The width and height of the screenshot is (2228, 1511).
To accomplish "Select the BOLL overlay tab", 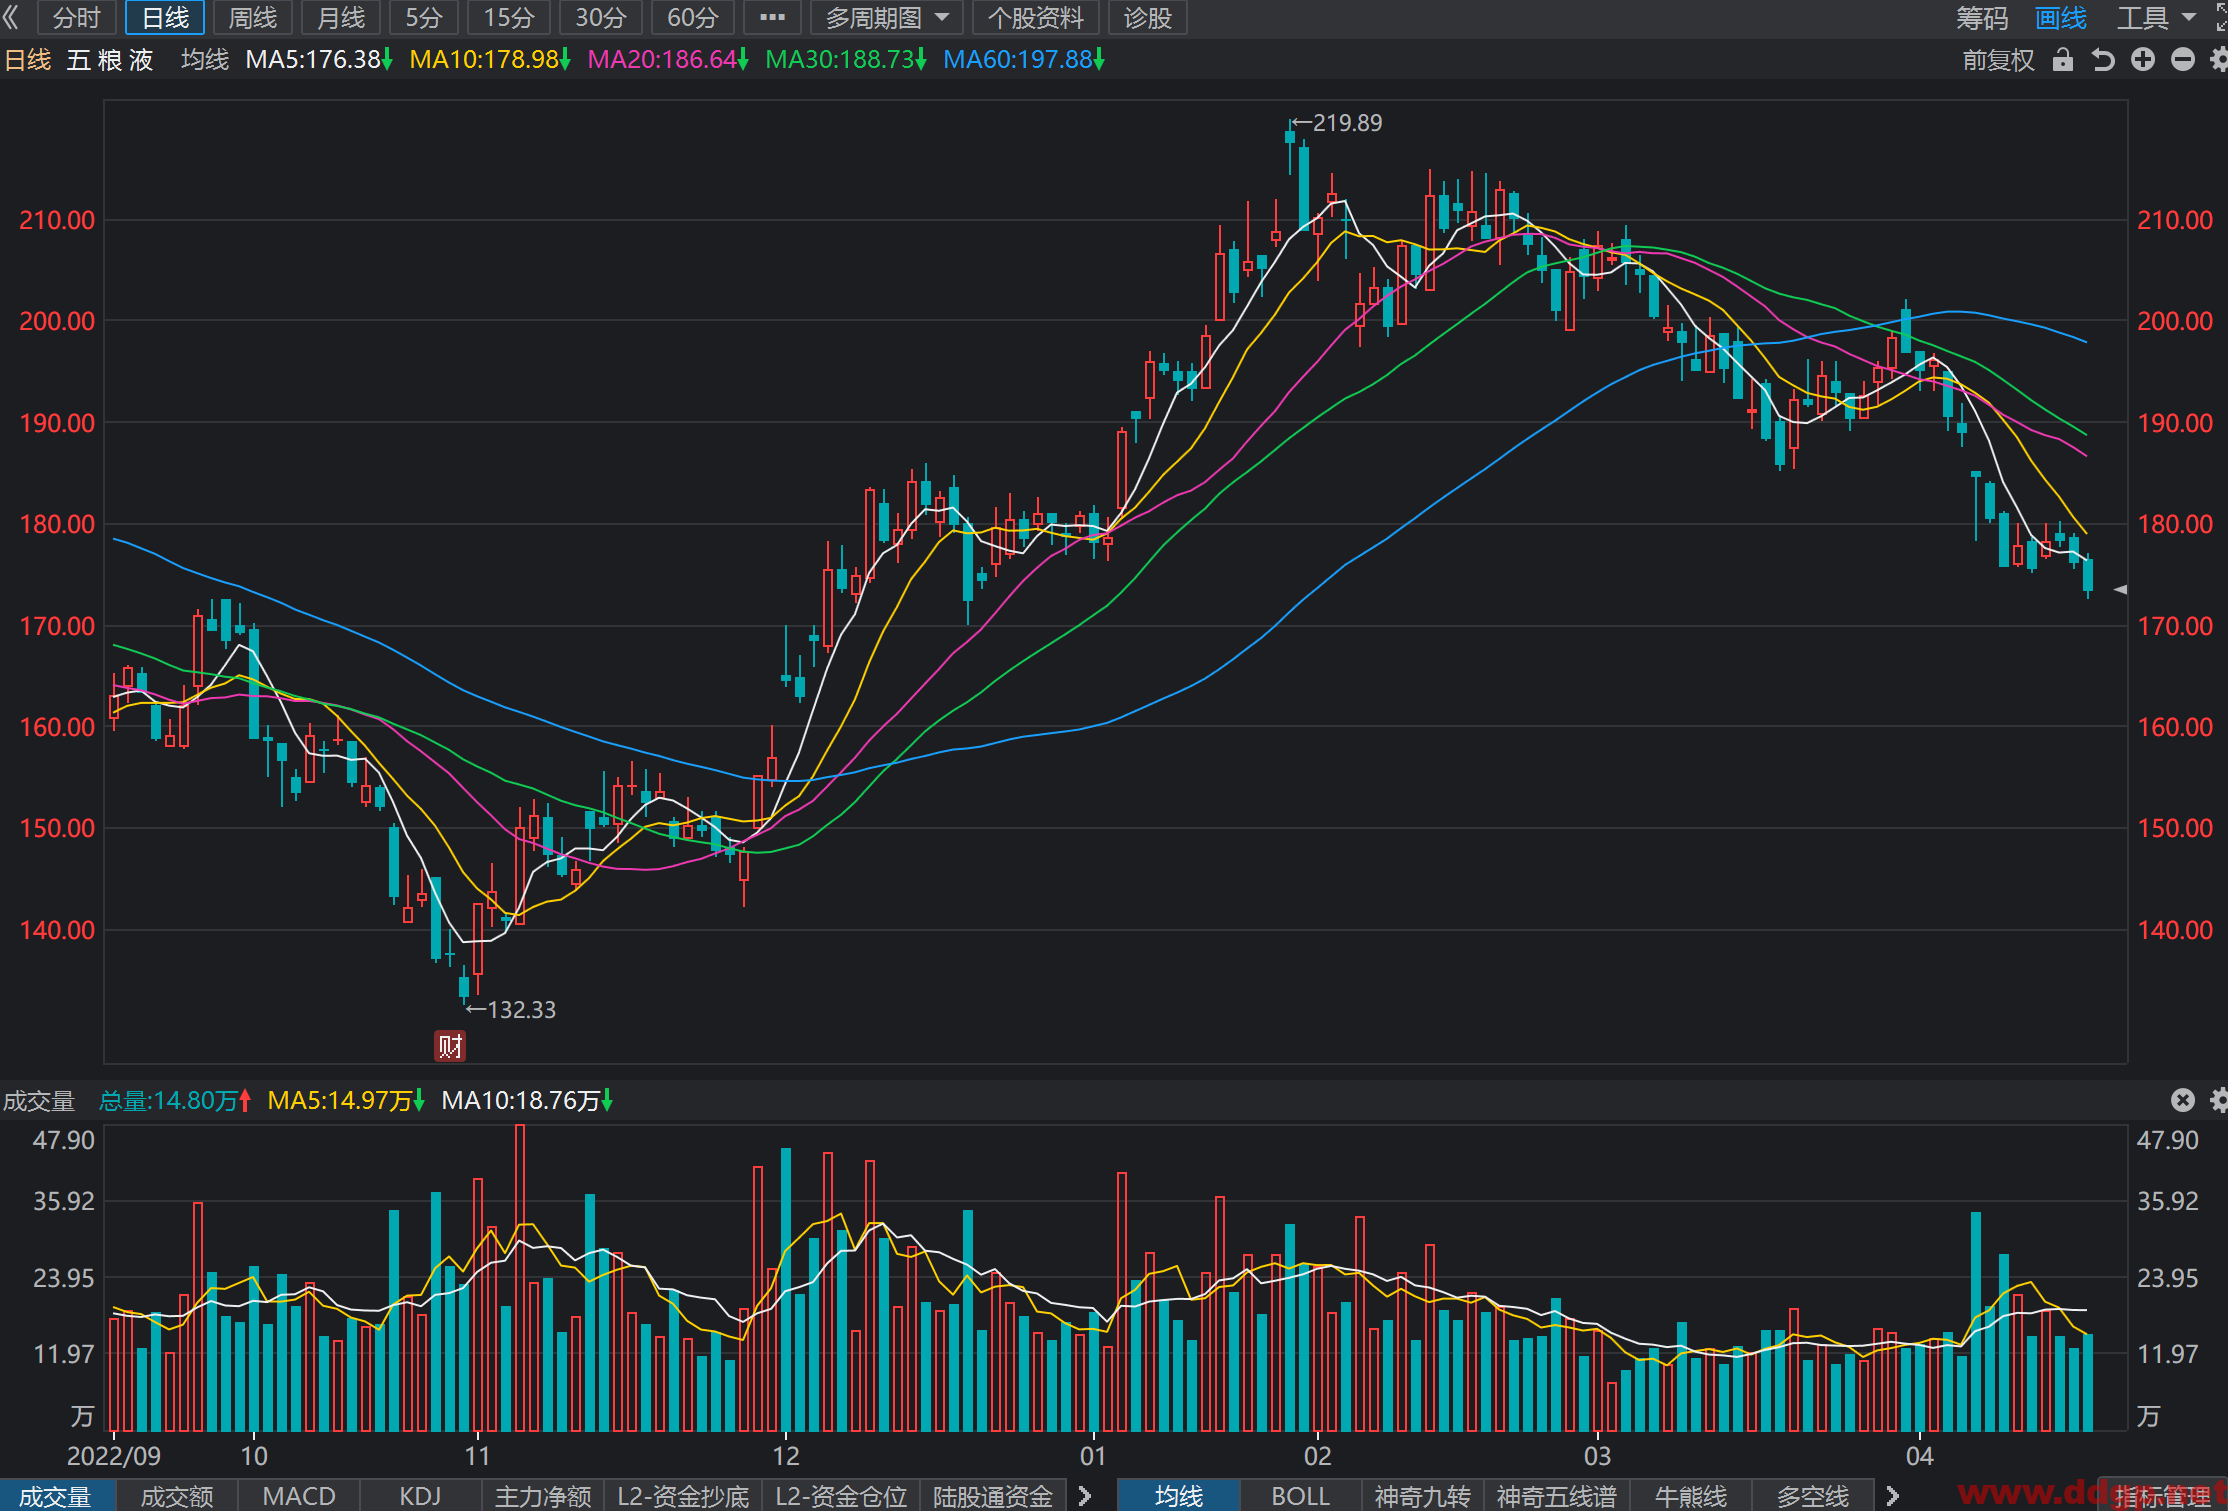I will pos(1300,1496).
